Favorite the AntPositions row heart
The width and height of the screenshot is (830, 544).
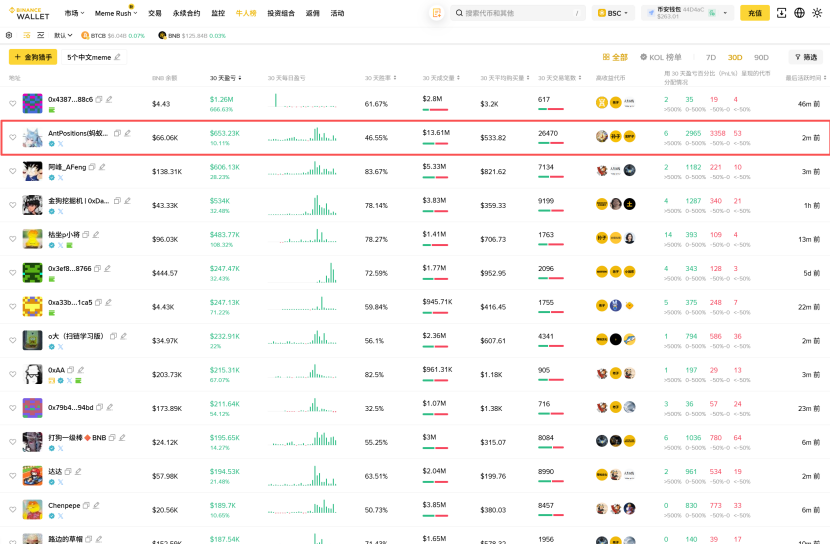(x=13, y=138)
